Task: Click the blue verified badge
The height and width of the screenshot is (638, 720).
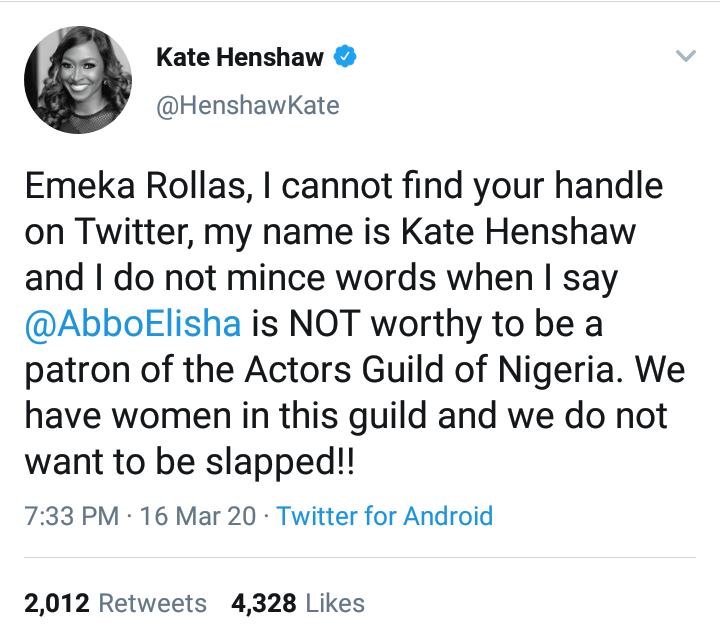Action: point(345,57)
